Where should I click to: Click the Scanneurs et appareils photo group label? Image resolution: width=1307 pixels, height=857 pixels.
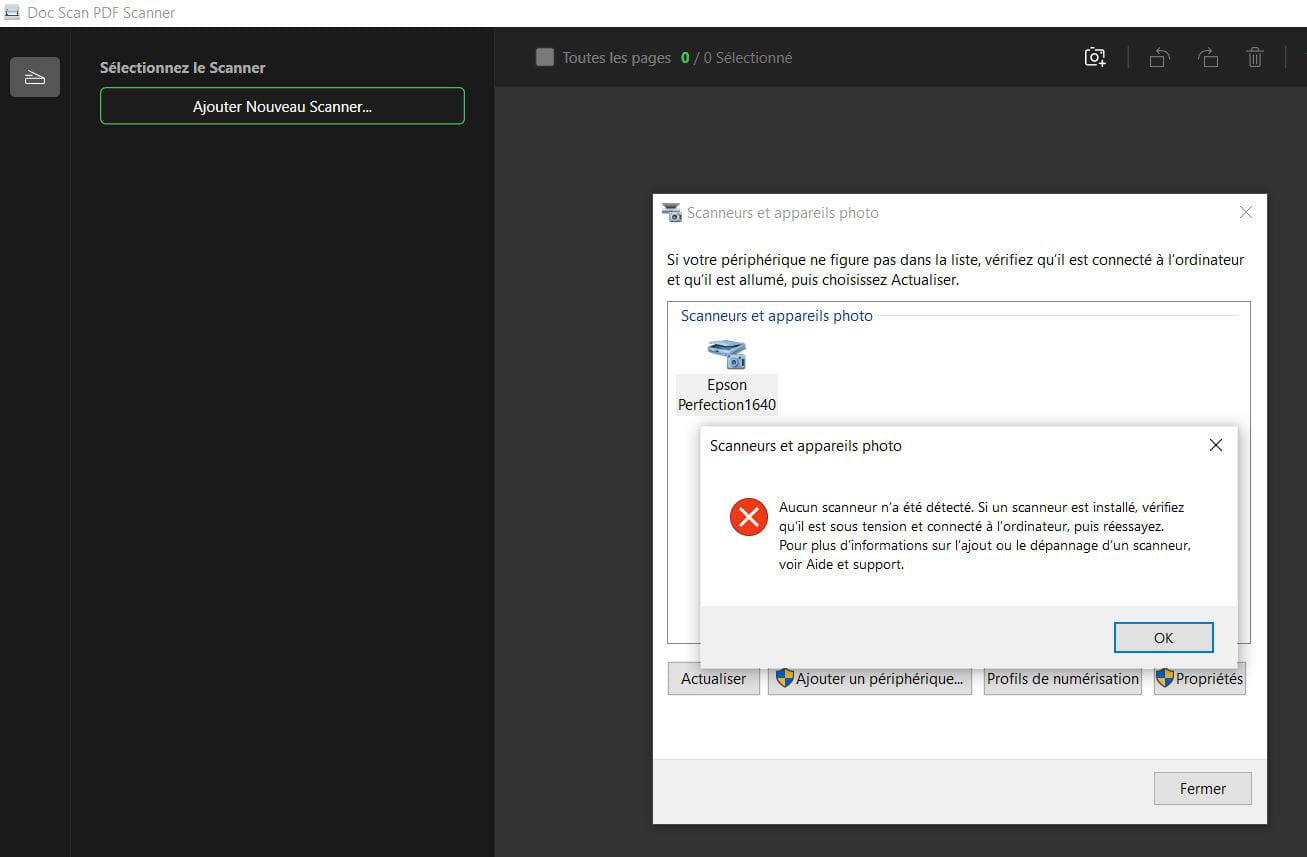coord(777,316)
